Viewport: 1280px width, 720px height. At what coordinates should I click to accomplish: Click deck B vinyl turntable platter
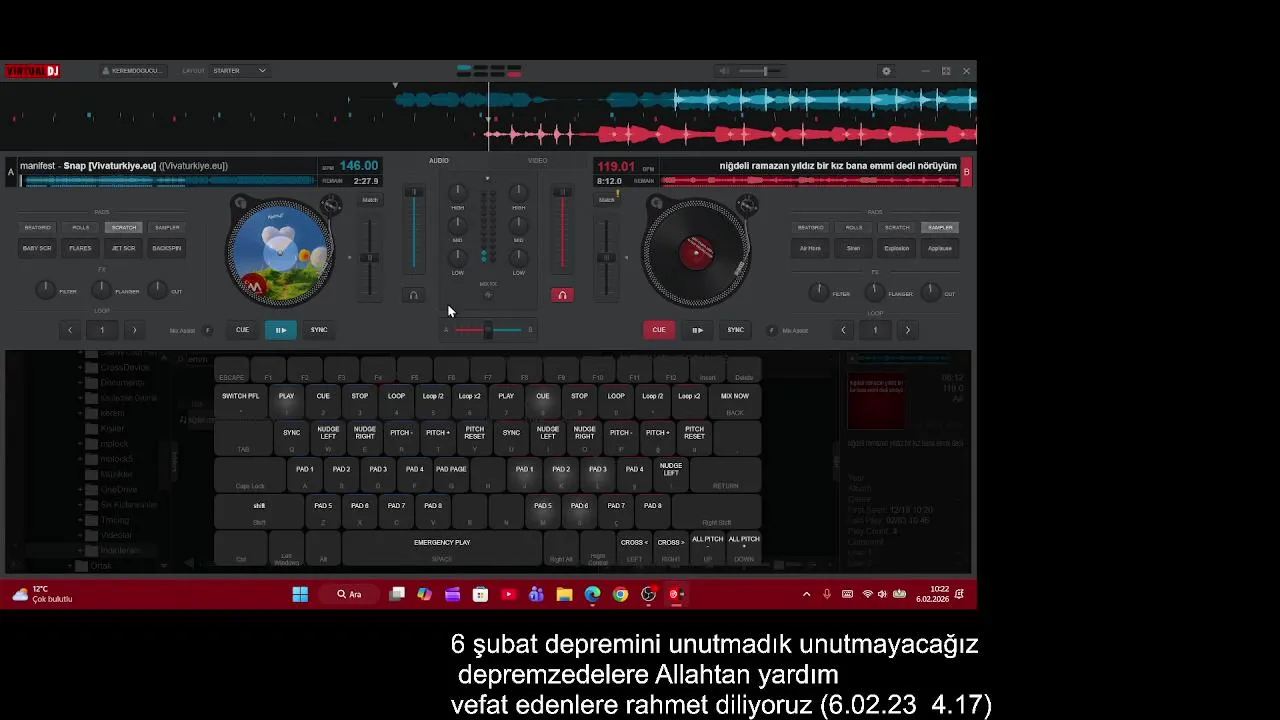696,252
